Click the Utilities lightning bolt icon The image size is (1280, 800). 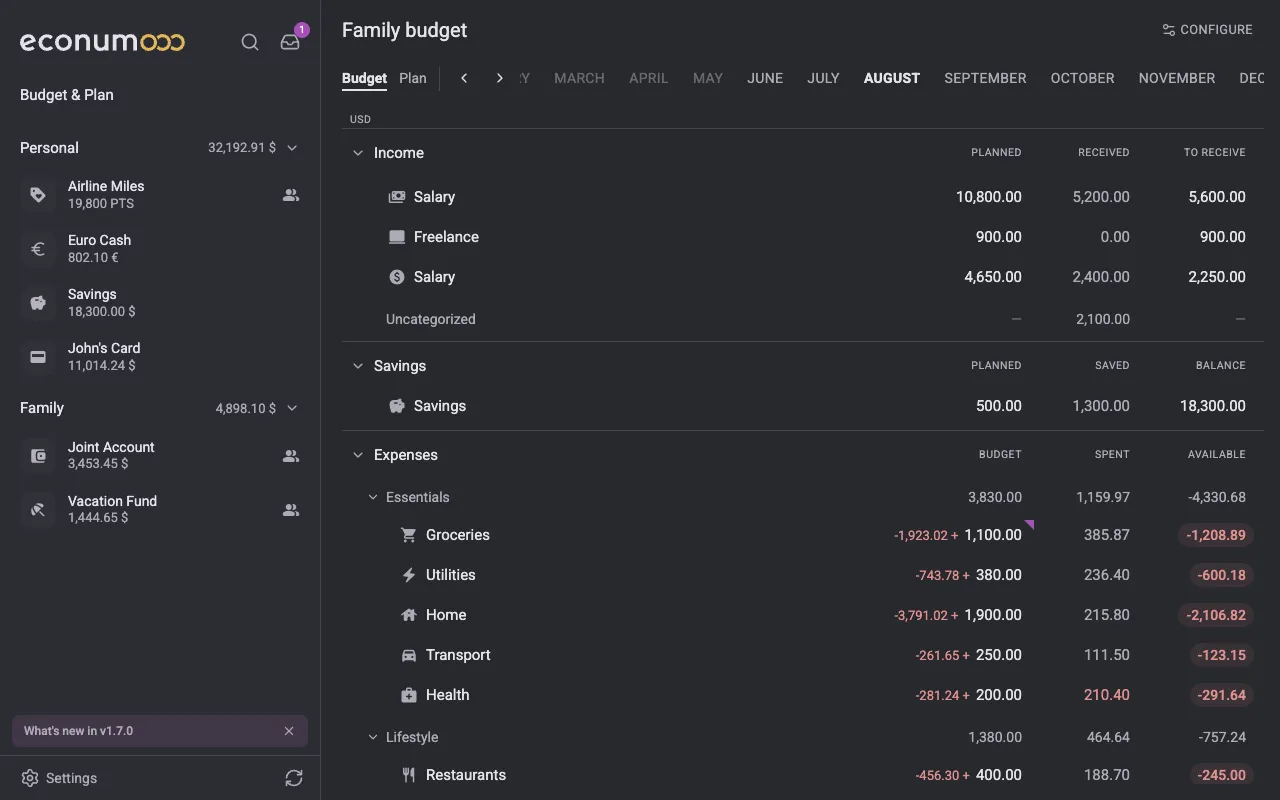408,575
